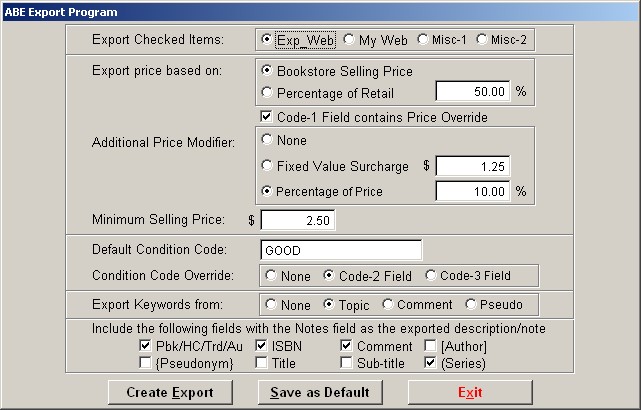The height and width of the screenshot is (410, 641).
Task: Click the Default Condition Code GOOD field
Action: point(341,250)
